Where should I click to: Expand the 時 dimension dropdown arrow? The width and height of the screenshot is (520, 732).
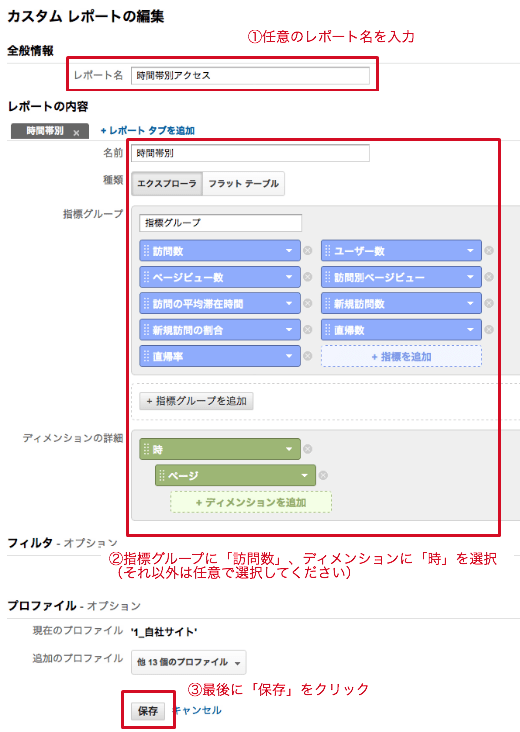pos(289,449)
